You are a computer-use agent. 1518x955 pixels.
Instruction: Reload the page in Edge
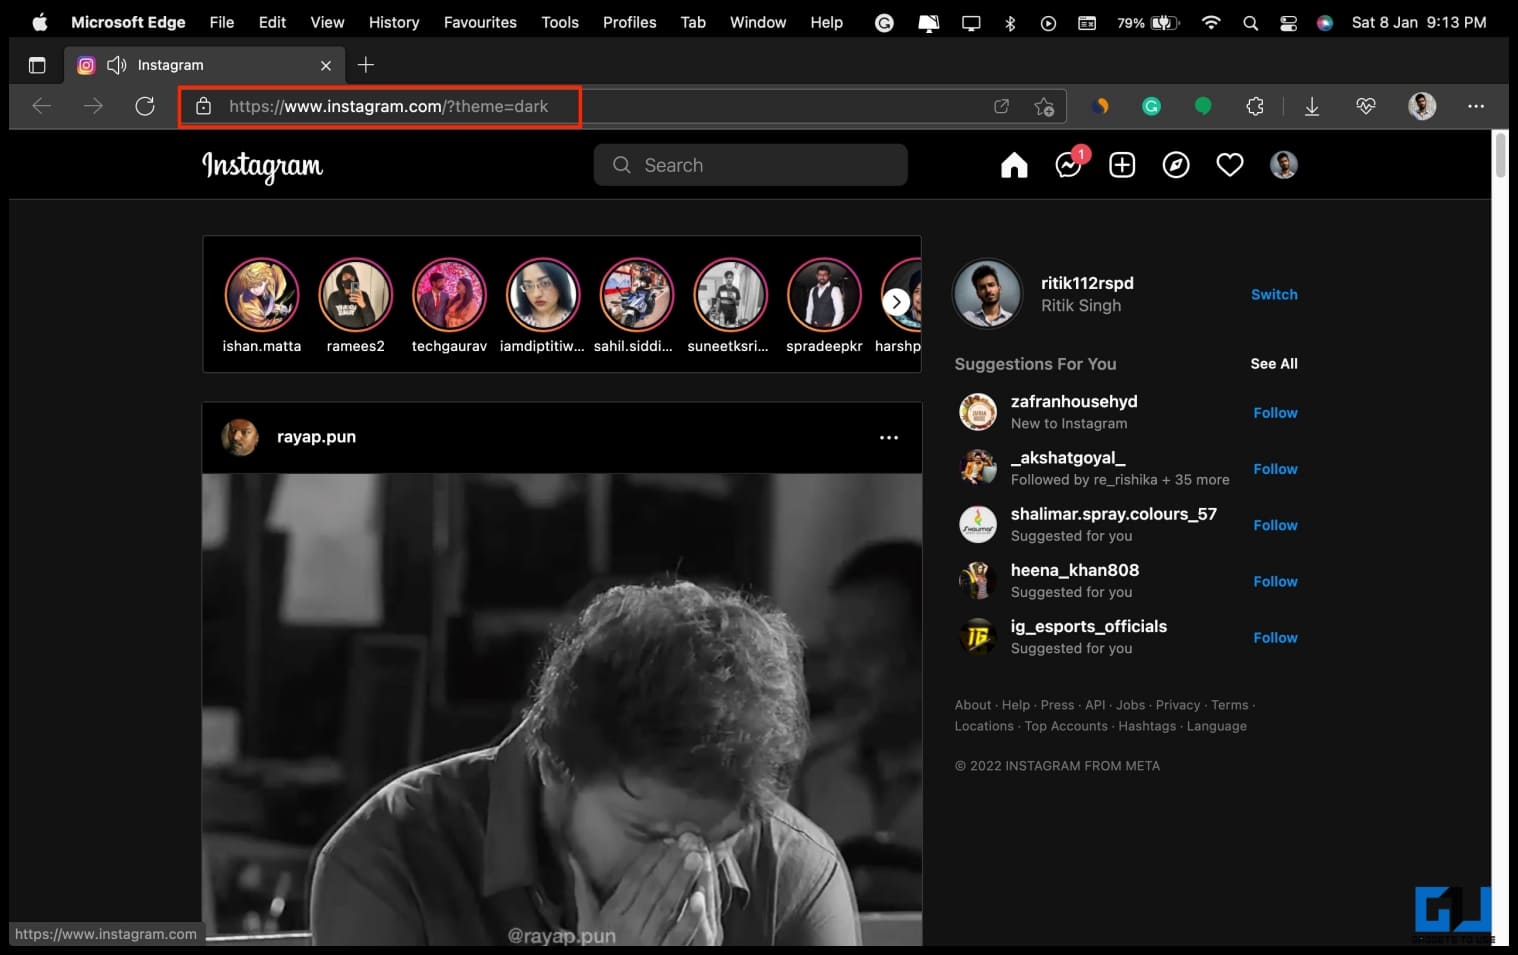pos(145,106)
